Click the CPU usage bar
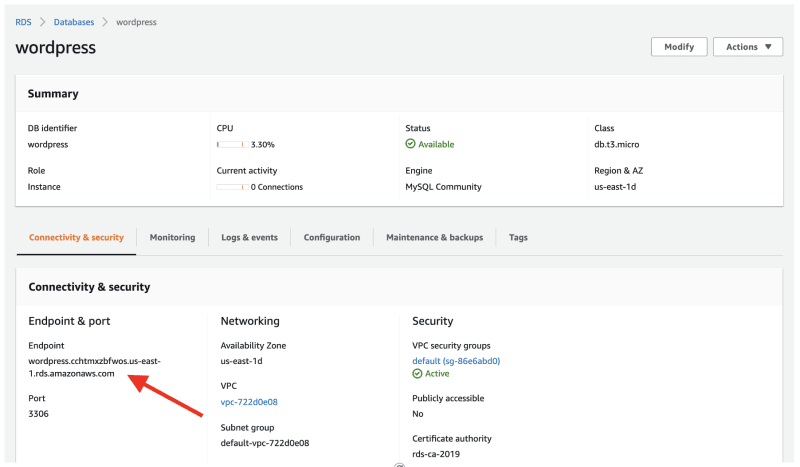800x467 pixels. click(x=232, y=144)
